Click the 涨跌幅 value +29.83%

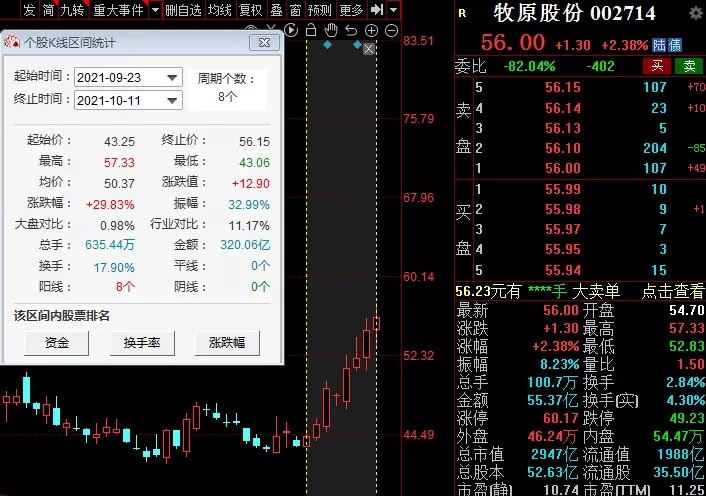pos(110,205)
